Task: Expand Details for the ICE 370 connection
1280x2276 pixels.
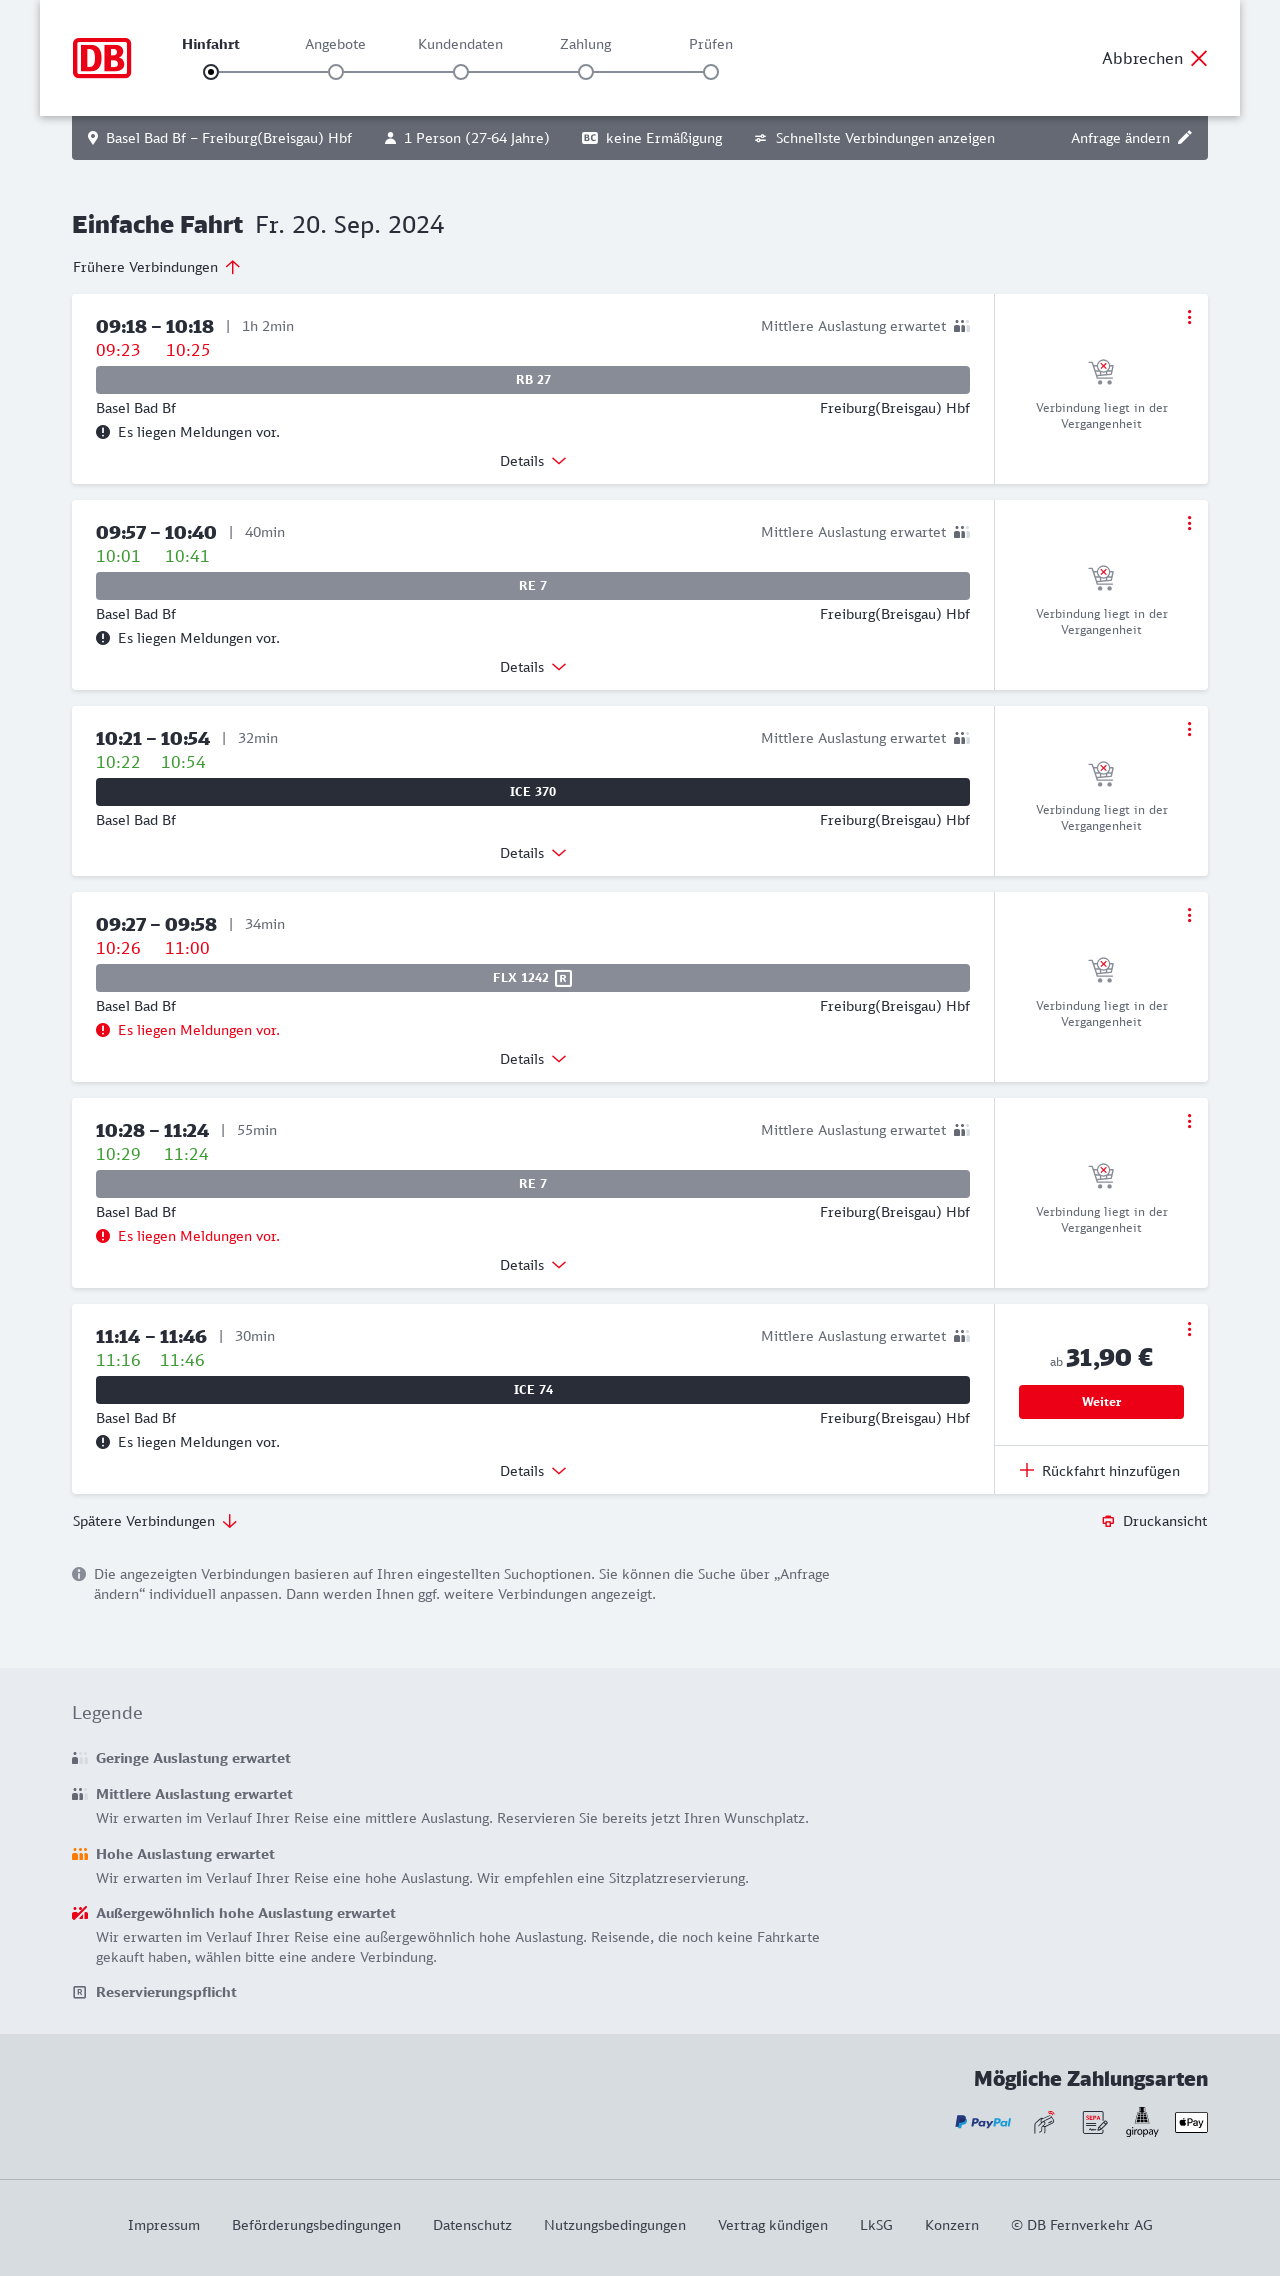Action: pos(533,853)
